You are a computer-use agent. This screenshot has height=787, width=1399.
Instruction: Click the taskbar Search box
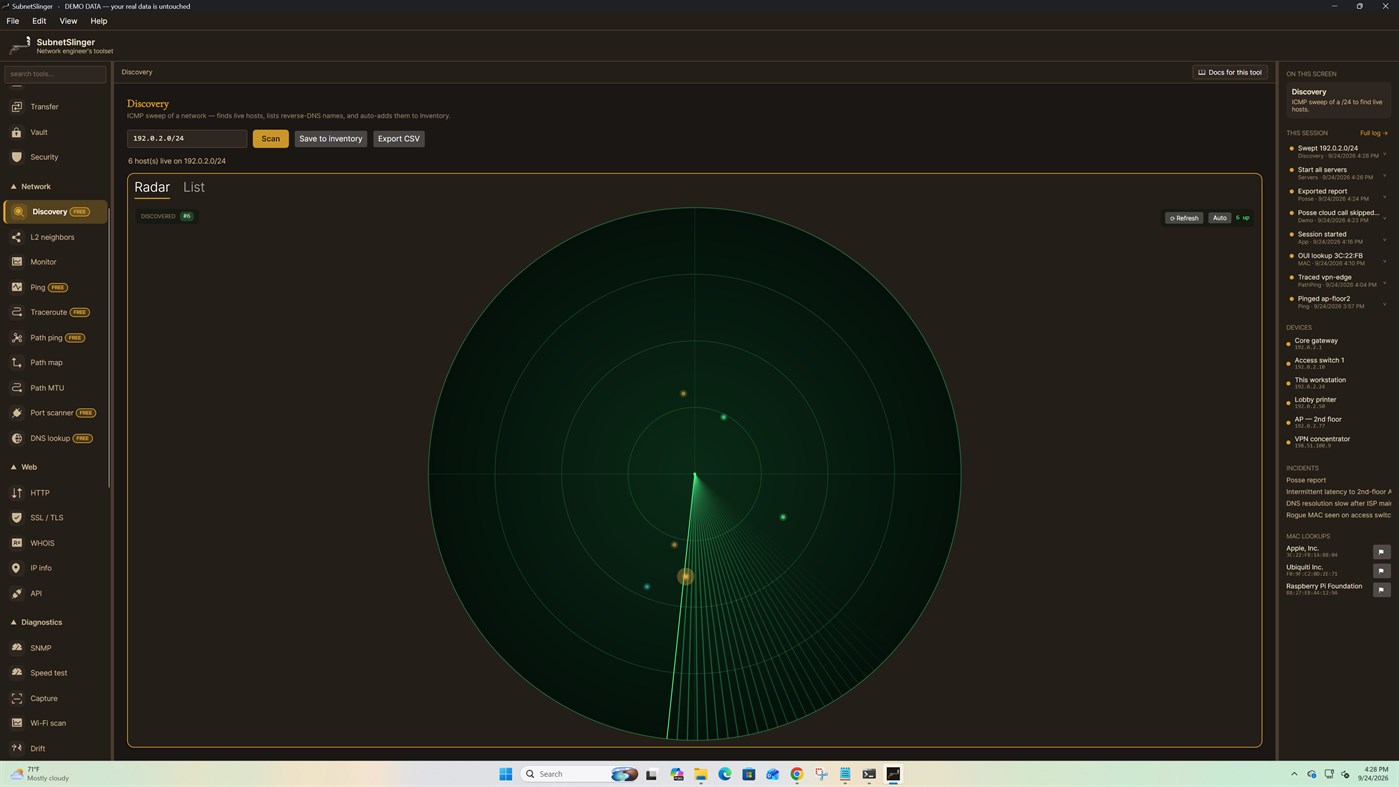pos(580,774)
